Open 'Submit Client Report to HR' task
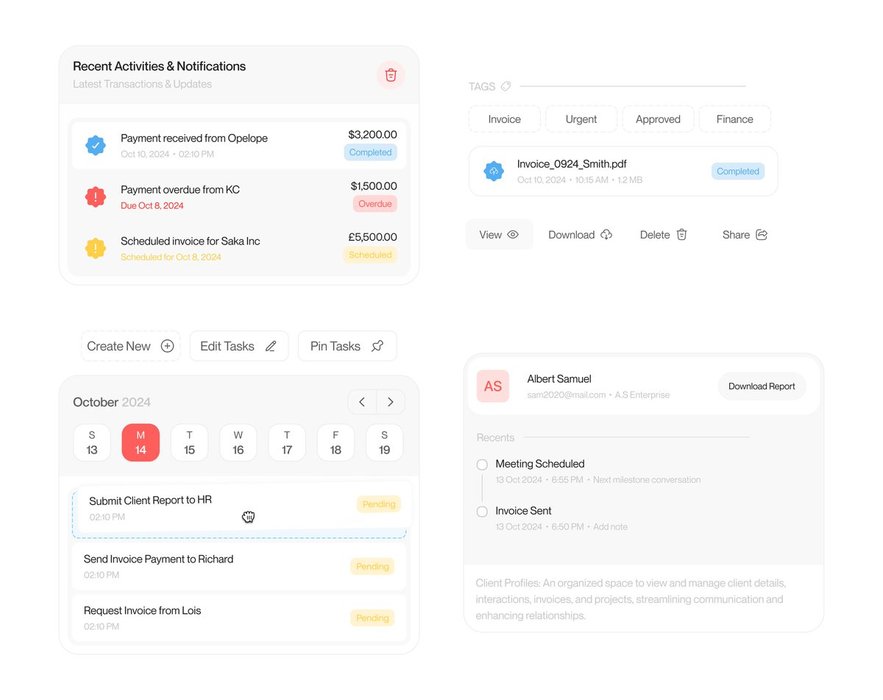Viewport: 883px width, 700px height. pyautogui.click(x=243, y=508)
